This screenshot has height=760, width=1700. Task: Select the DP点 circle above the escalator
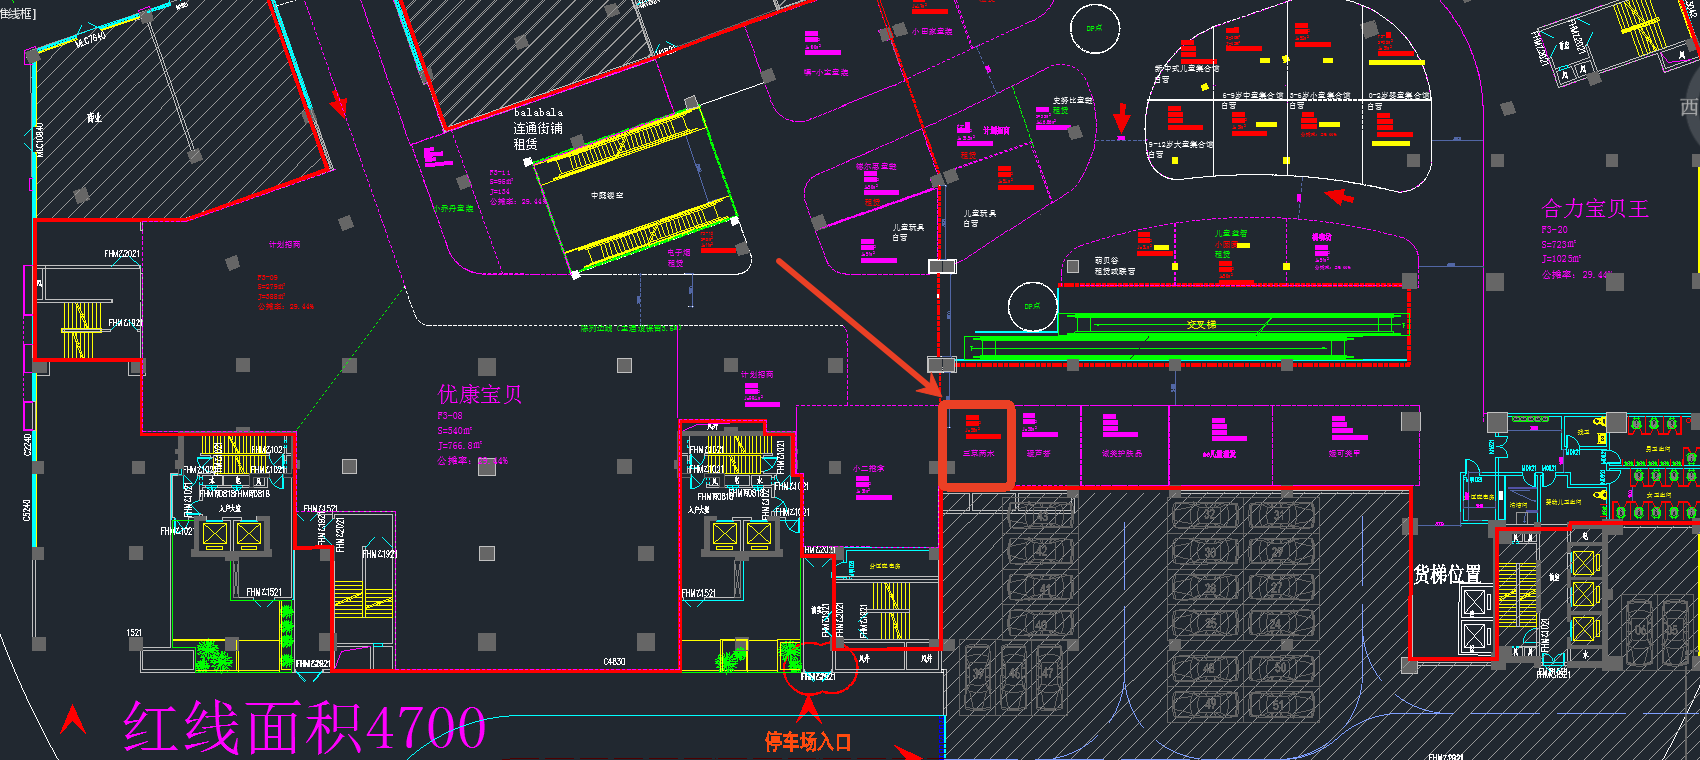pyautogui.click(x=1032, y=307)
